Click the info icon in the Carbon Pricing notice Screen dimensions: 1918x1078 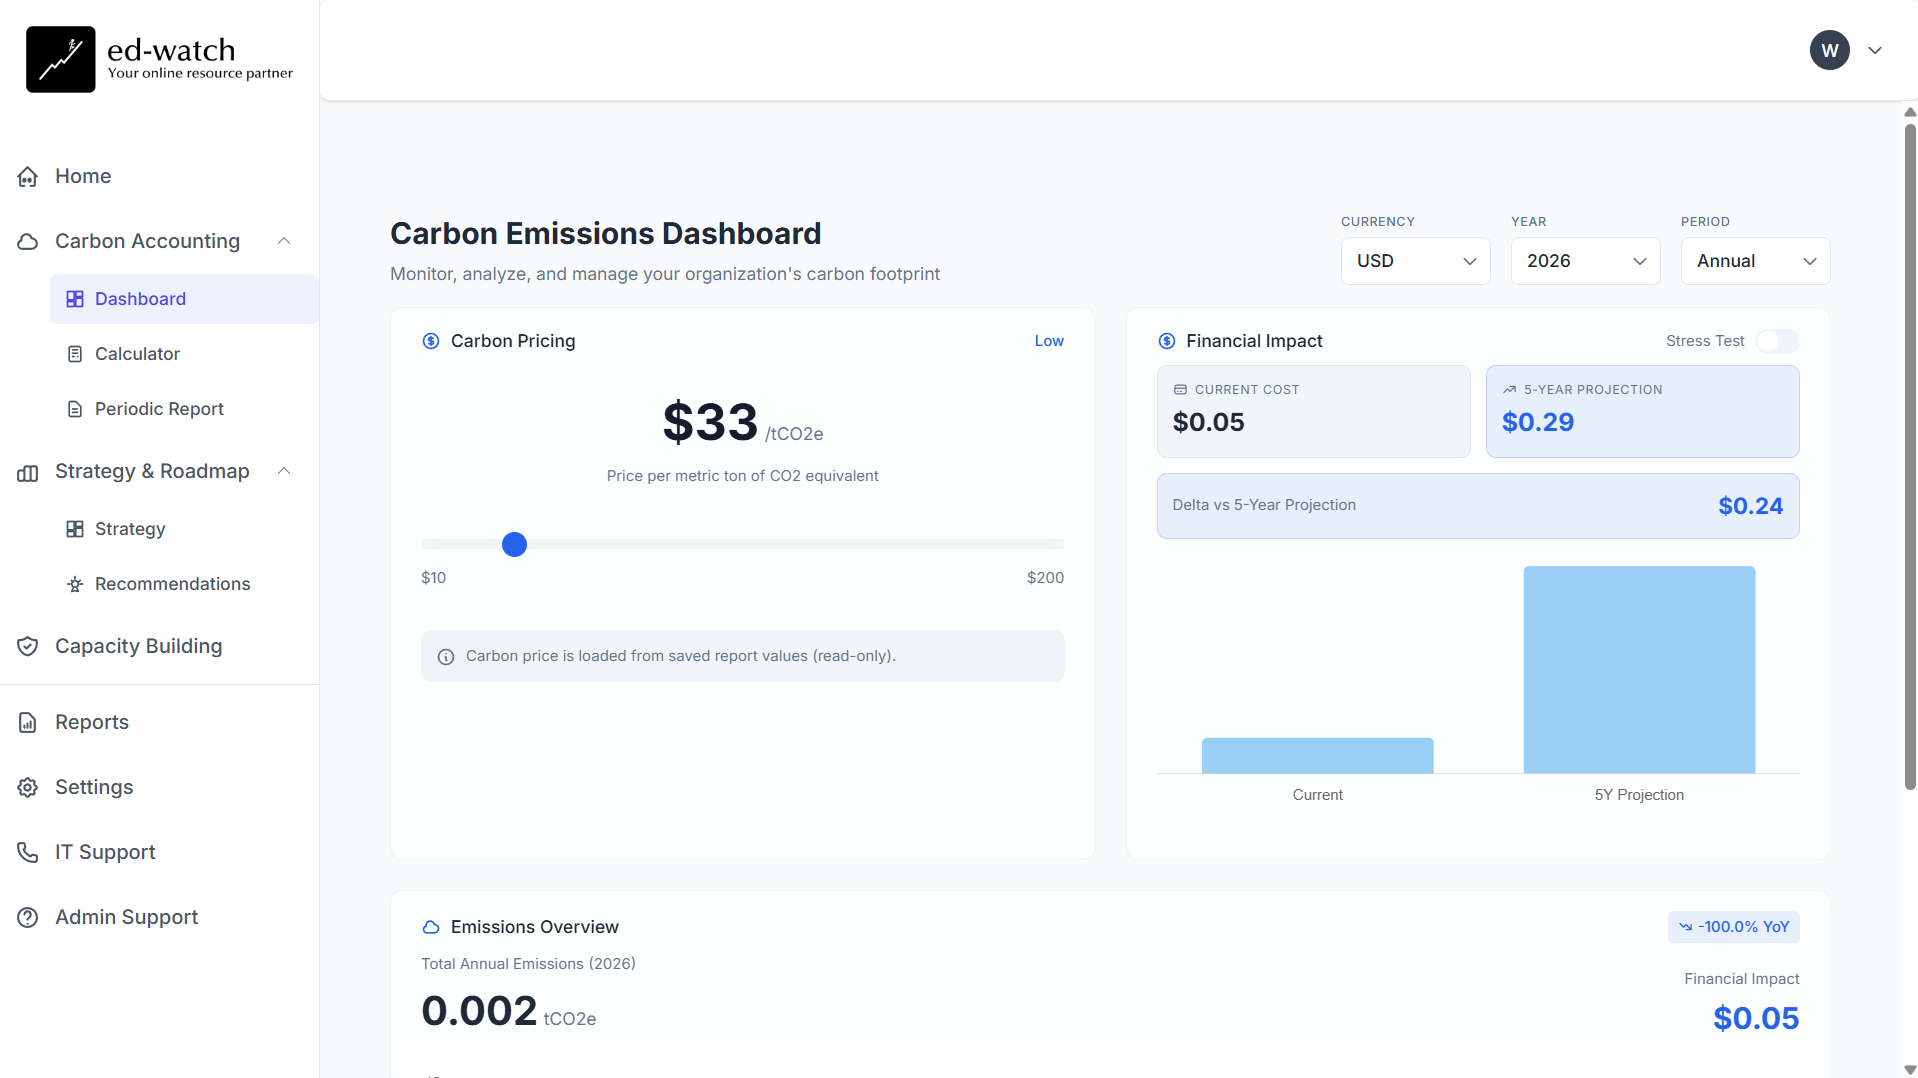pos(445,656)
